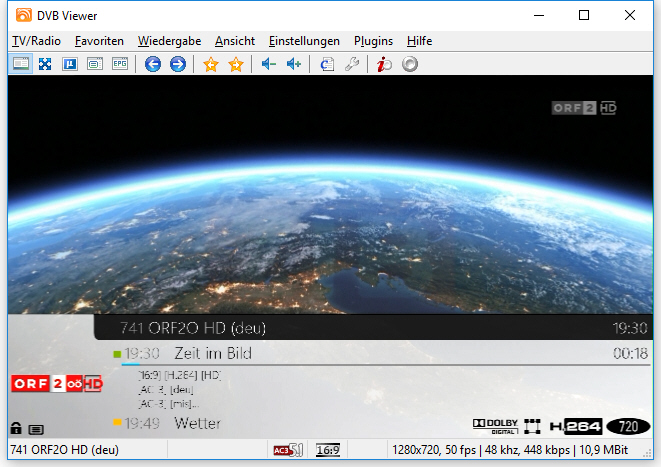Open the Favoriten menu
661x467 pixels.
(x=99, y=41)
